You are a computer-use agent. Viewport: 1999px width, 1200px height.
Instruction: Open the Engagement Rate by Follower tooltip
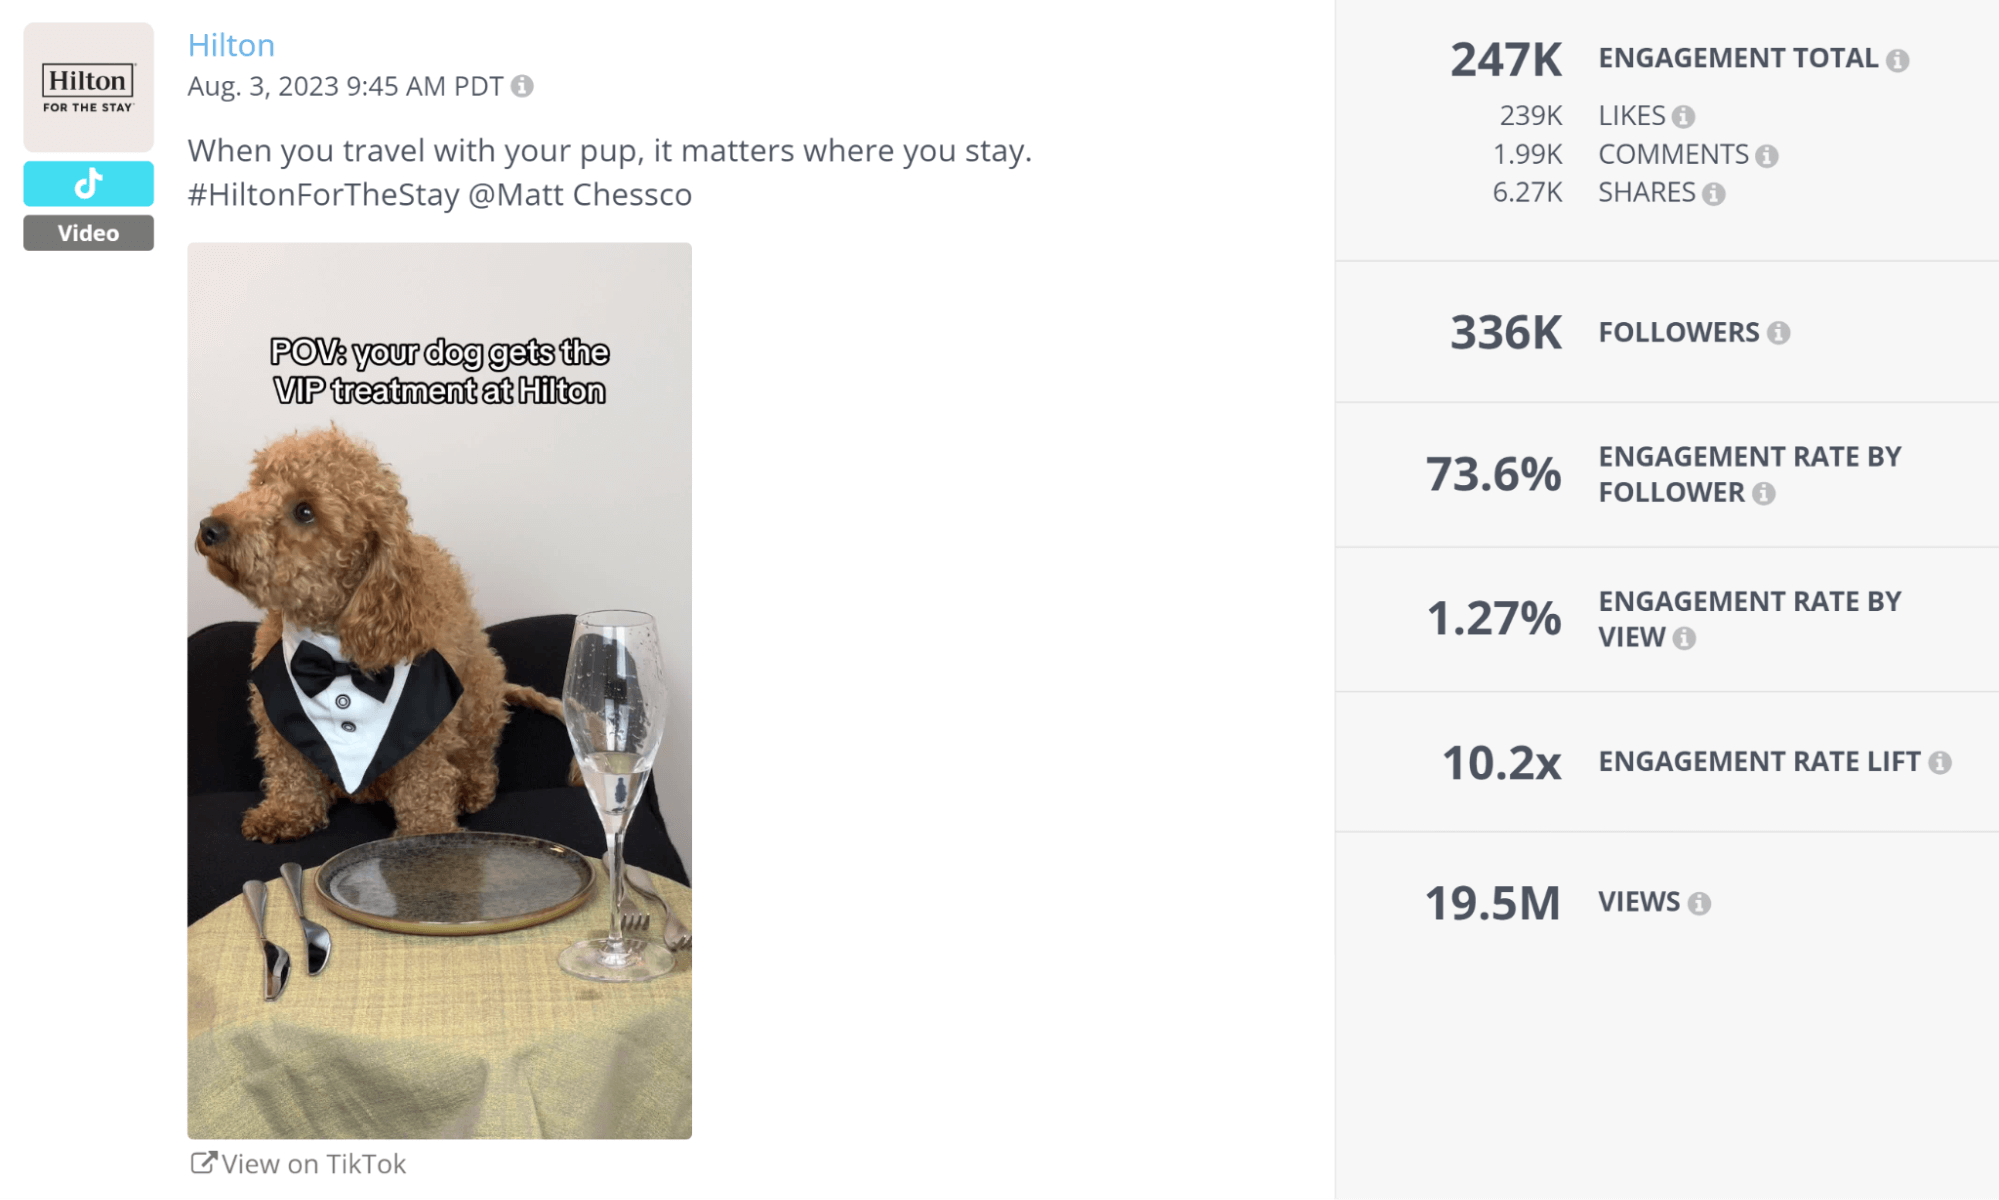1764,492
